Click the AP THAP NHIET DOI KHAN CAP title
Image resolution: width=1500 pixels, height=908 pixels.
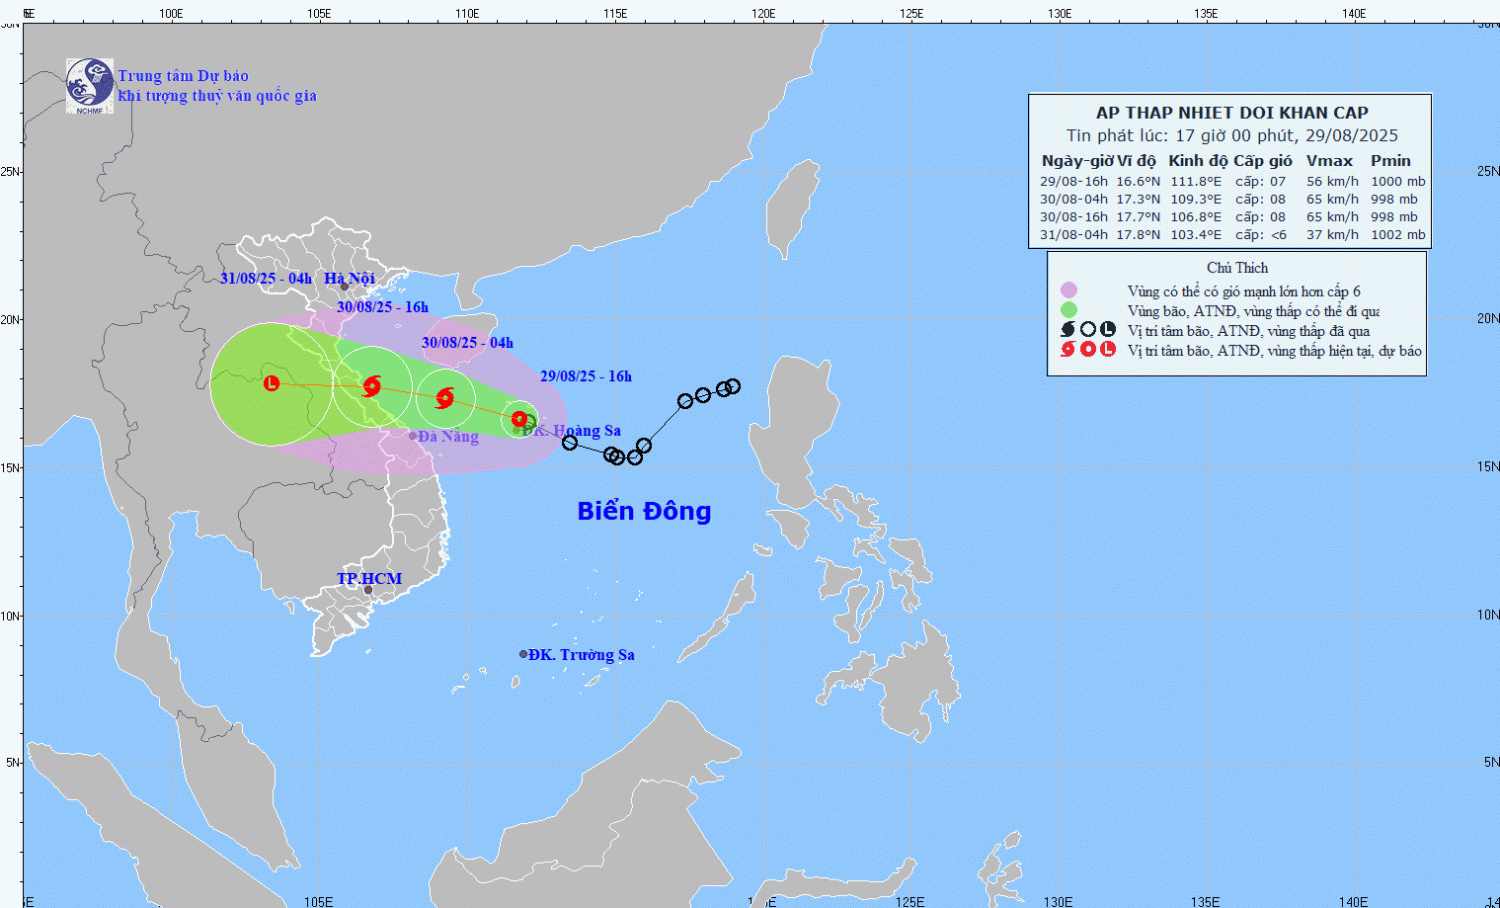(x=1231, y=113)
